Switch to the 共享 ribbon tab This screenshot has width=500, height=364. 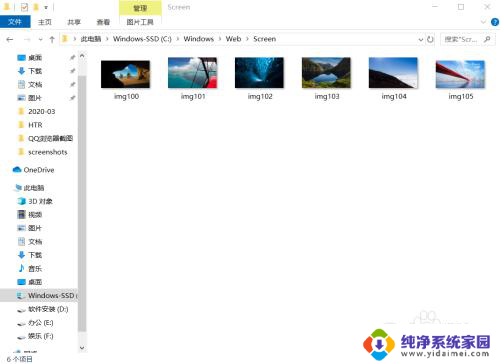(x=74, y=22)
